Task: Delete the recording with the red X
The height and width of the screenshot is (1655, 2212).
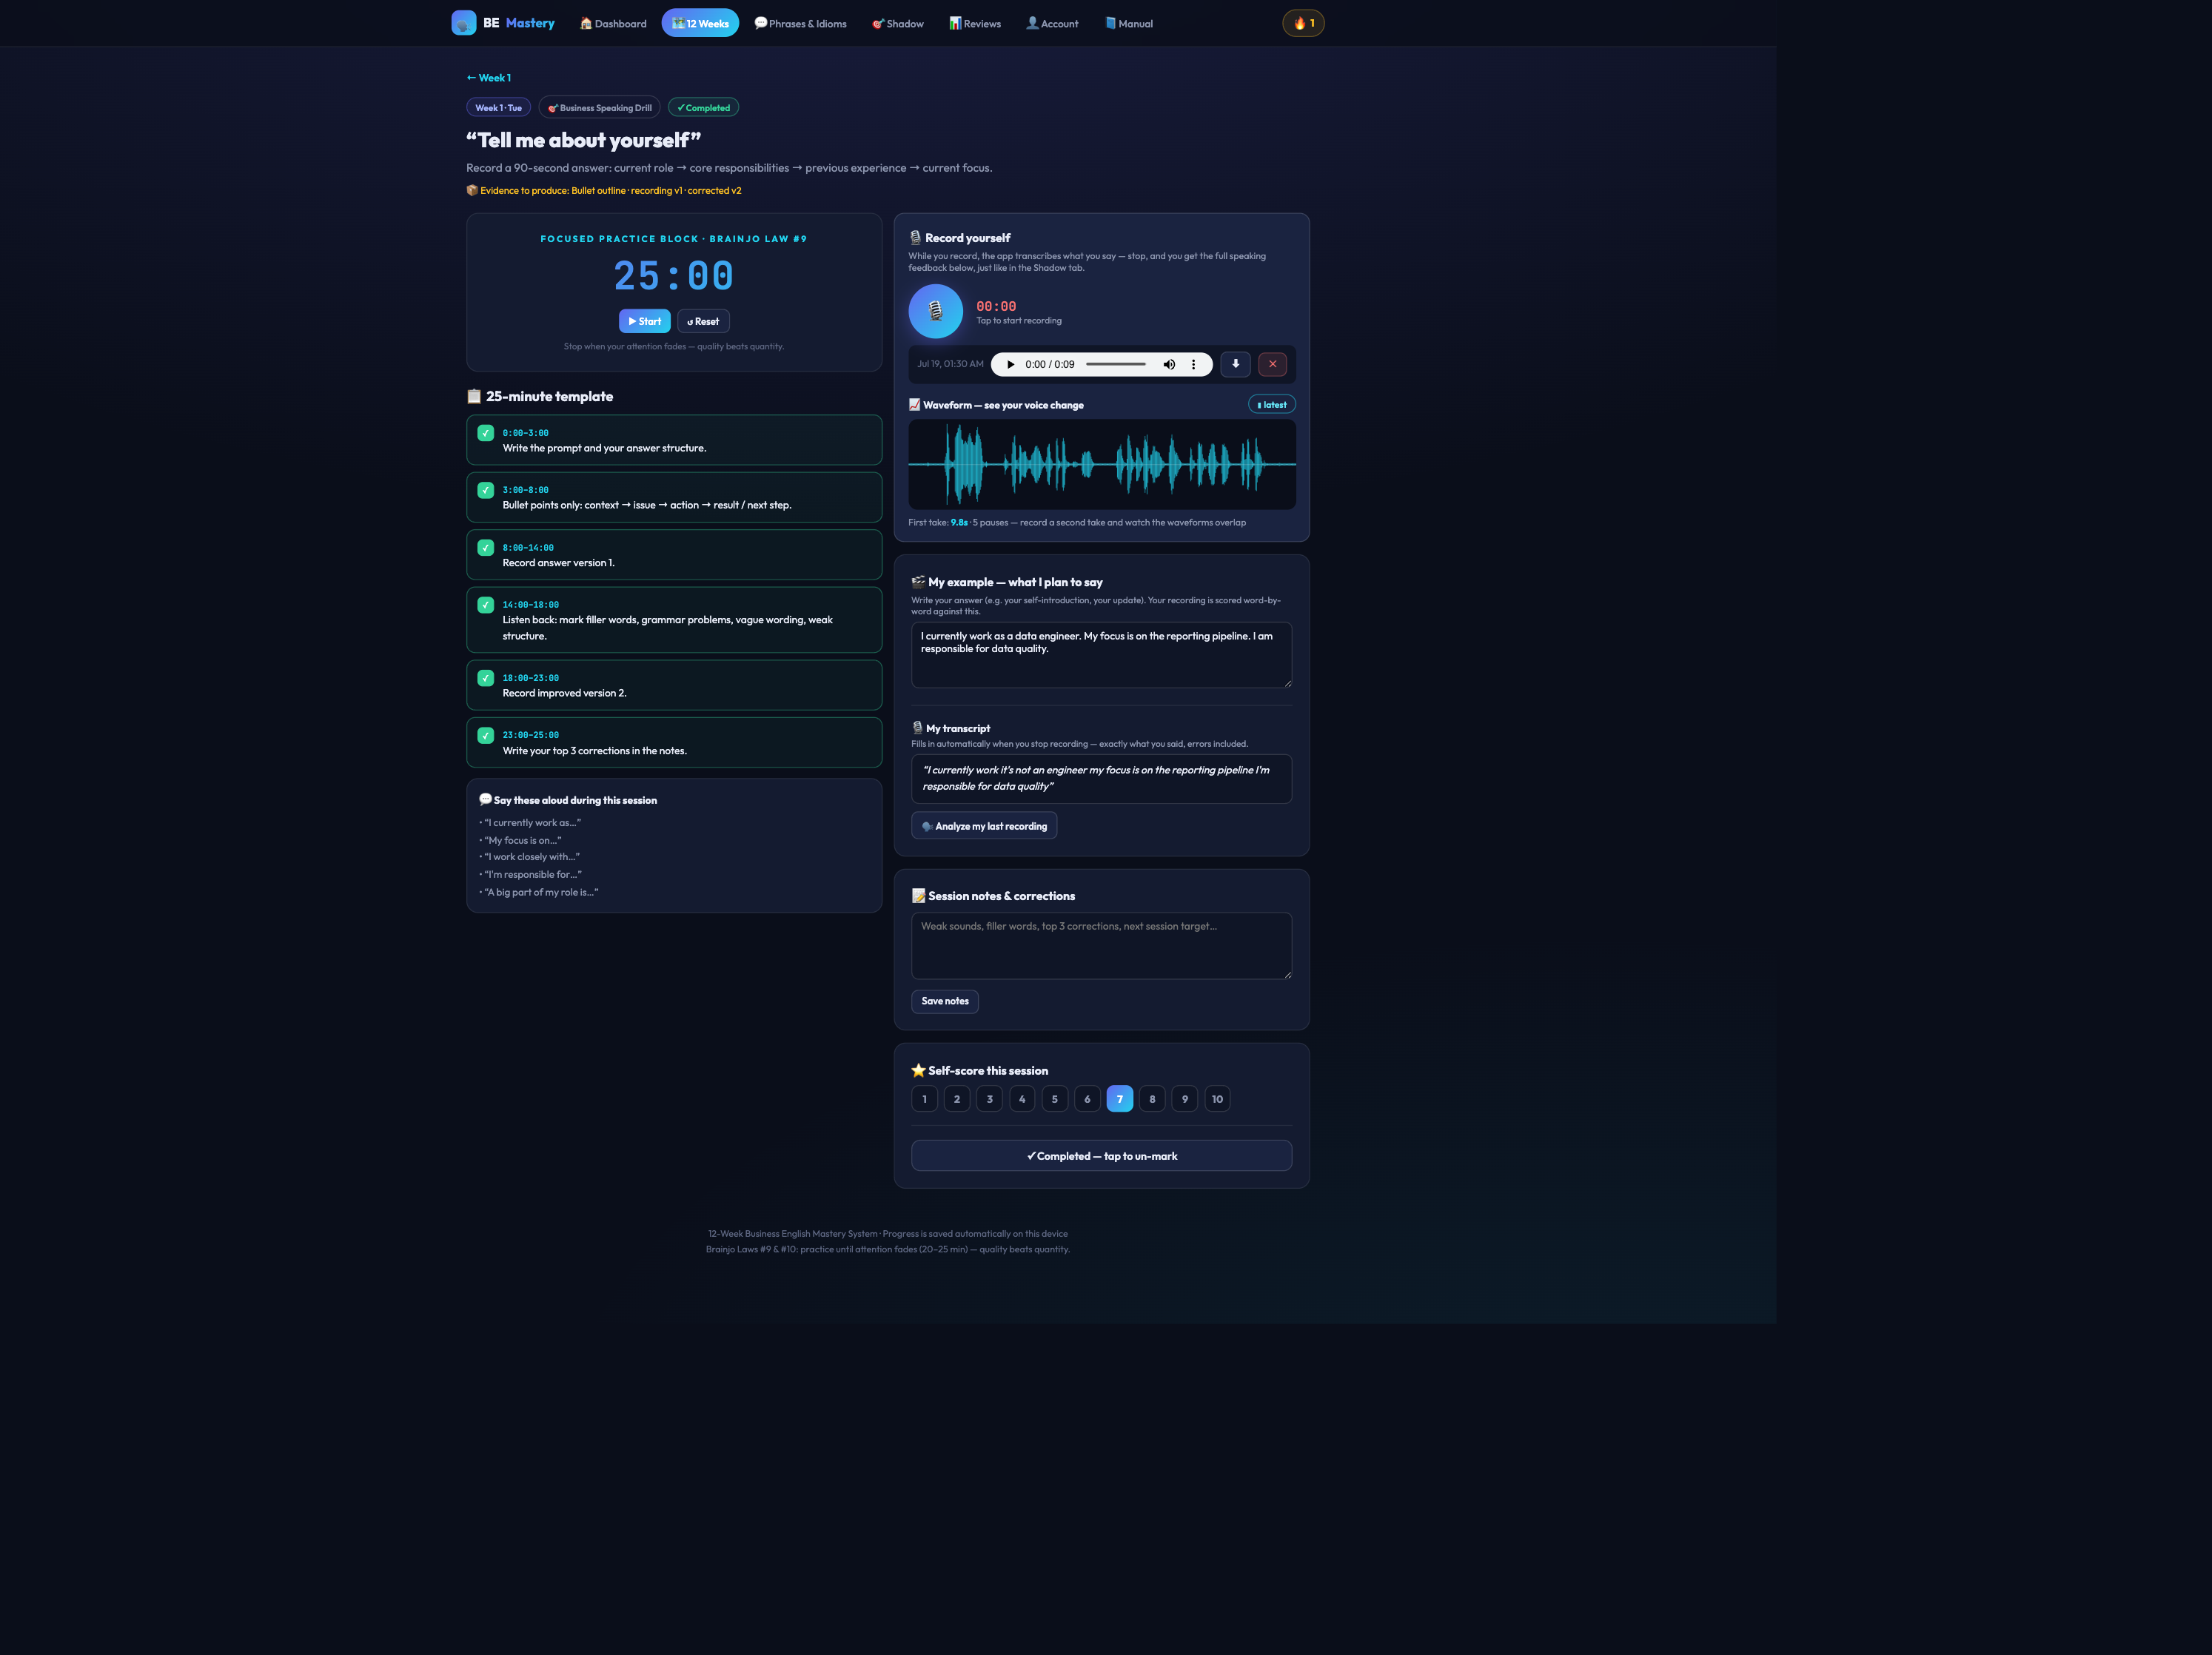Action: pyautogui.click(x=1272, y=364)
